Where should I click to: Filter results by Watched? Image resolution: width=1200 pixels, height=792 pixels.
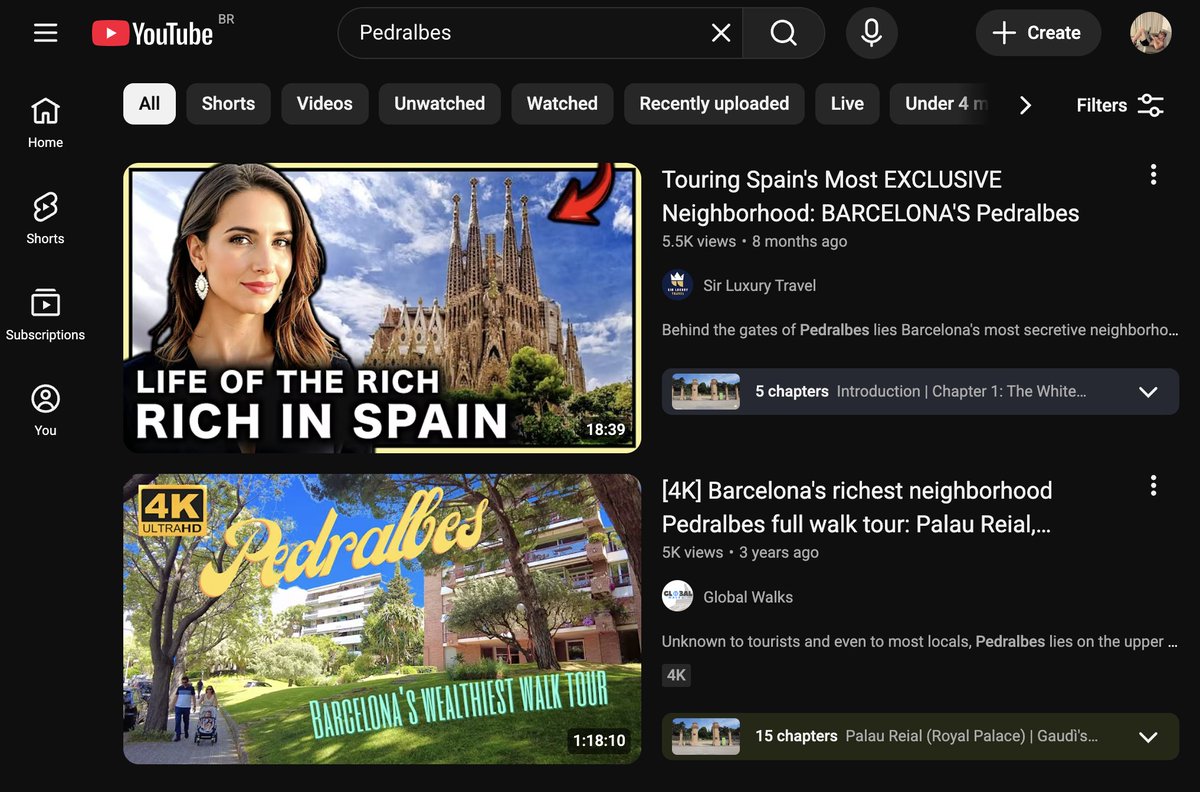(x=562, y=104)
